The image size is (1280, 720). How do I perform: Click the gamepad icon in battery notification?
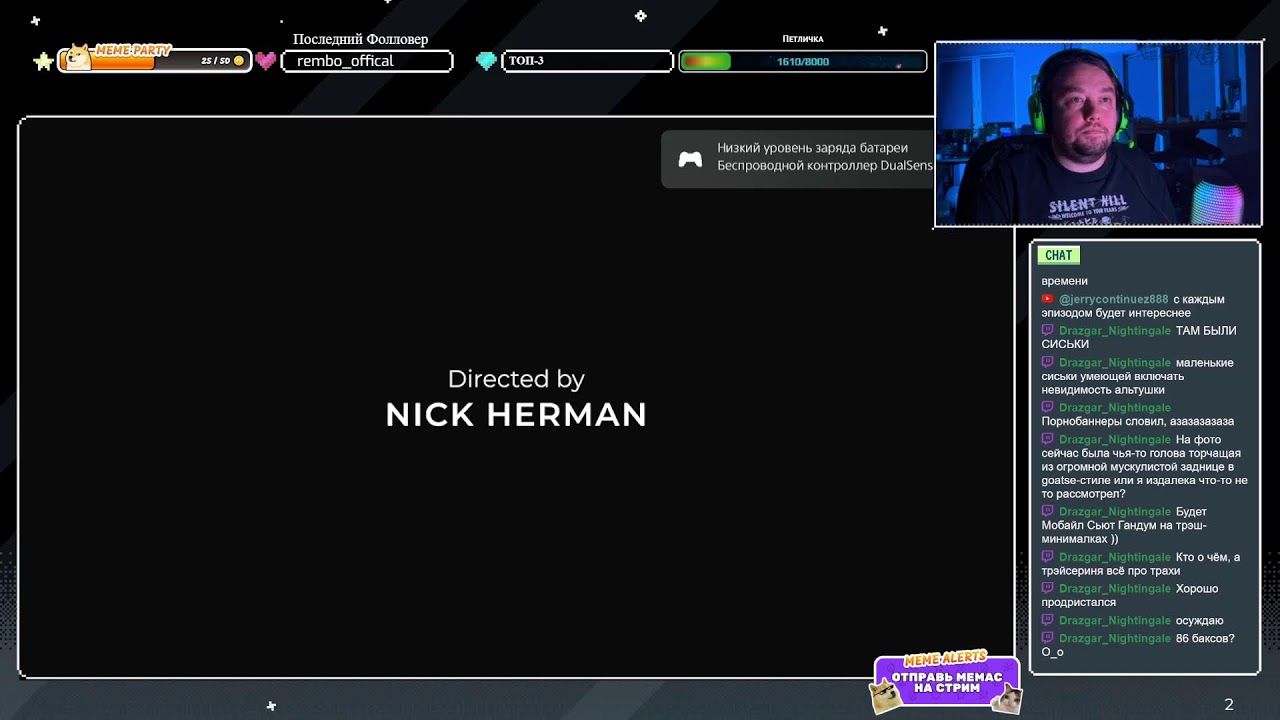pyautogui.click(x=690, y=160)
